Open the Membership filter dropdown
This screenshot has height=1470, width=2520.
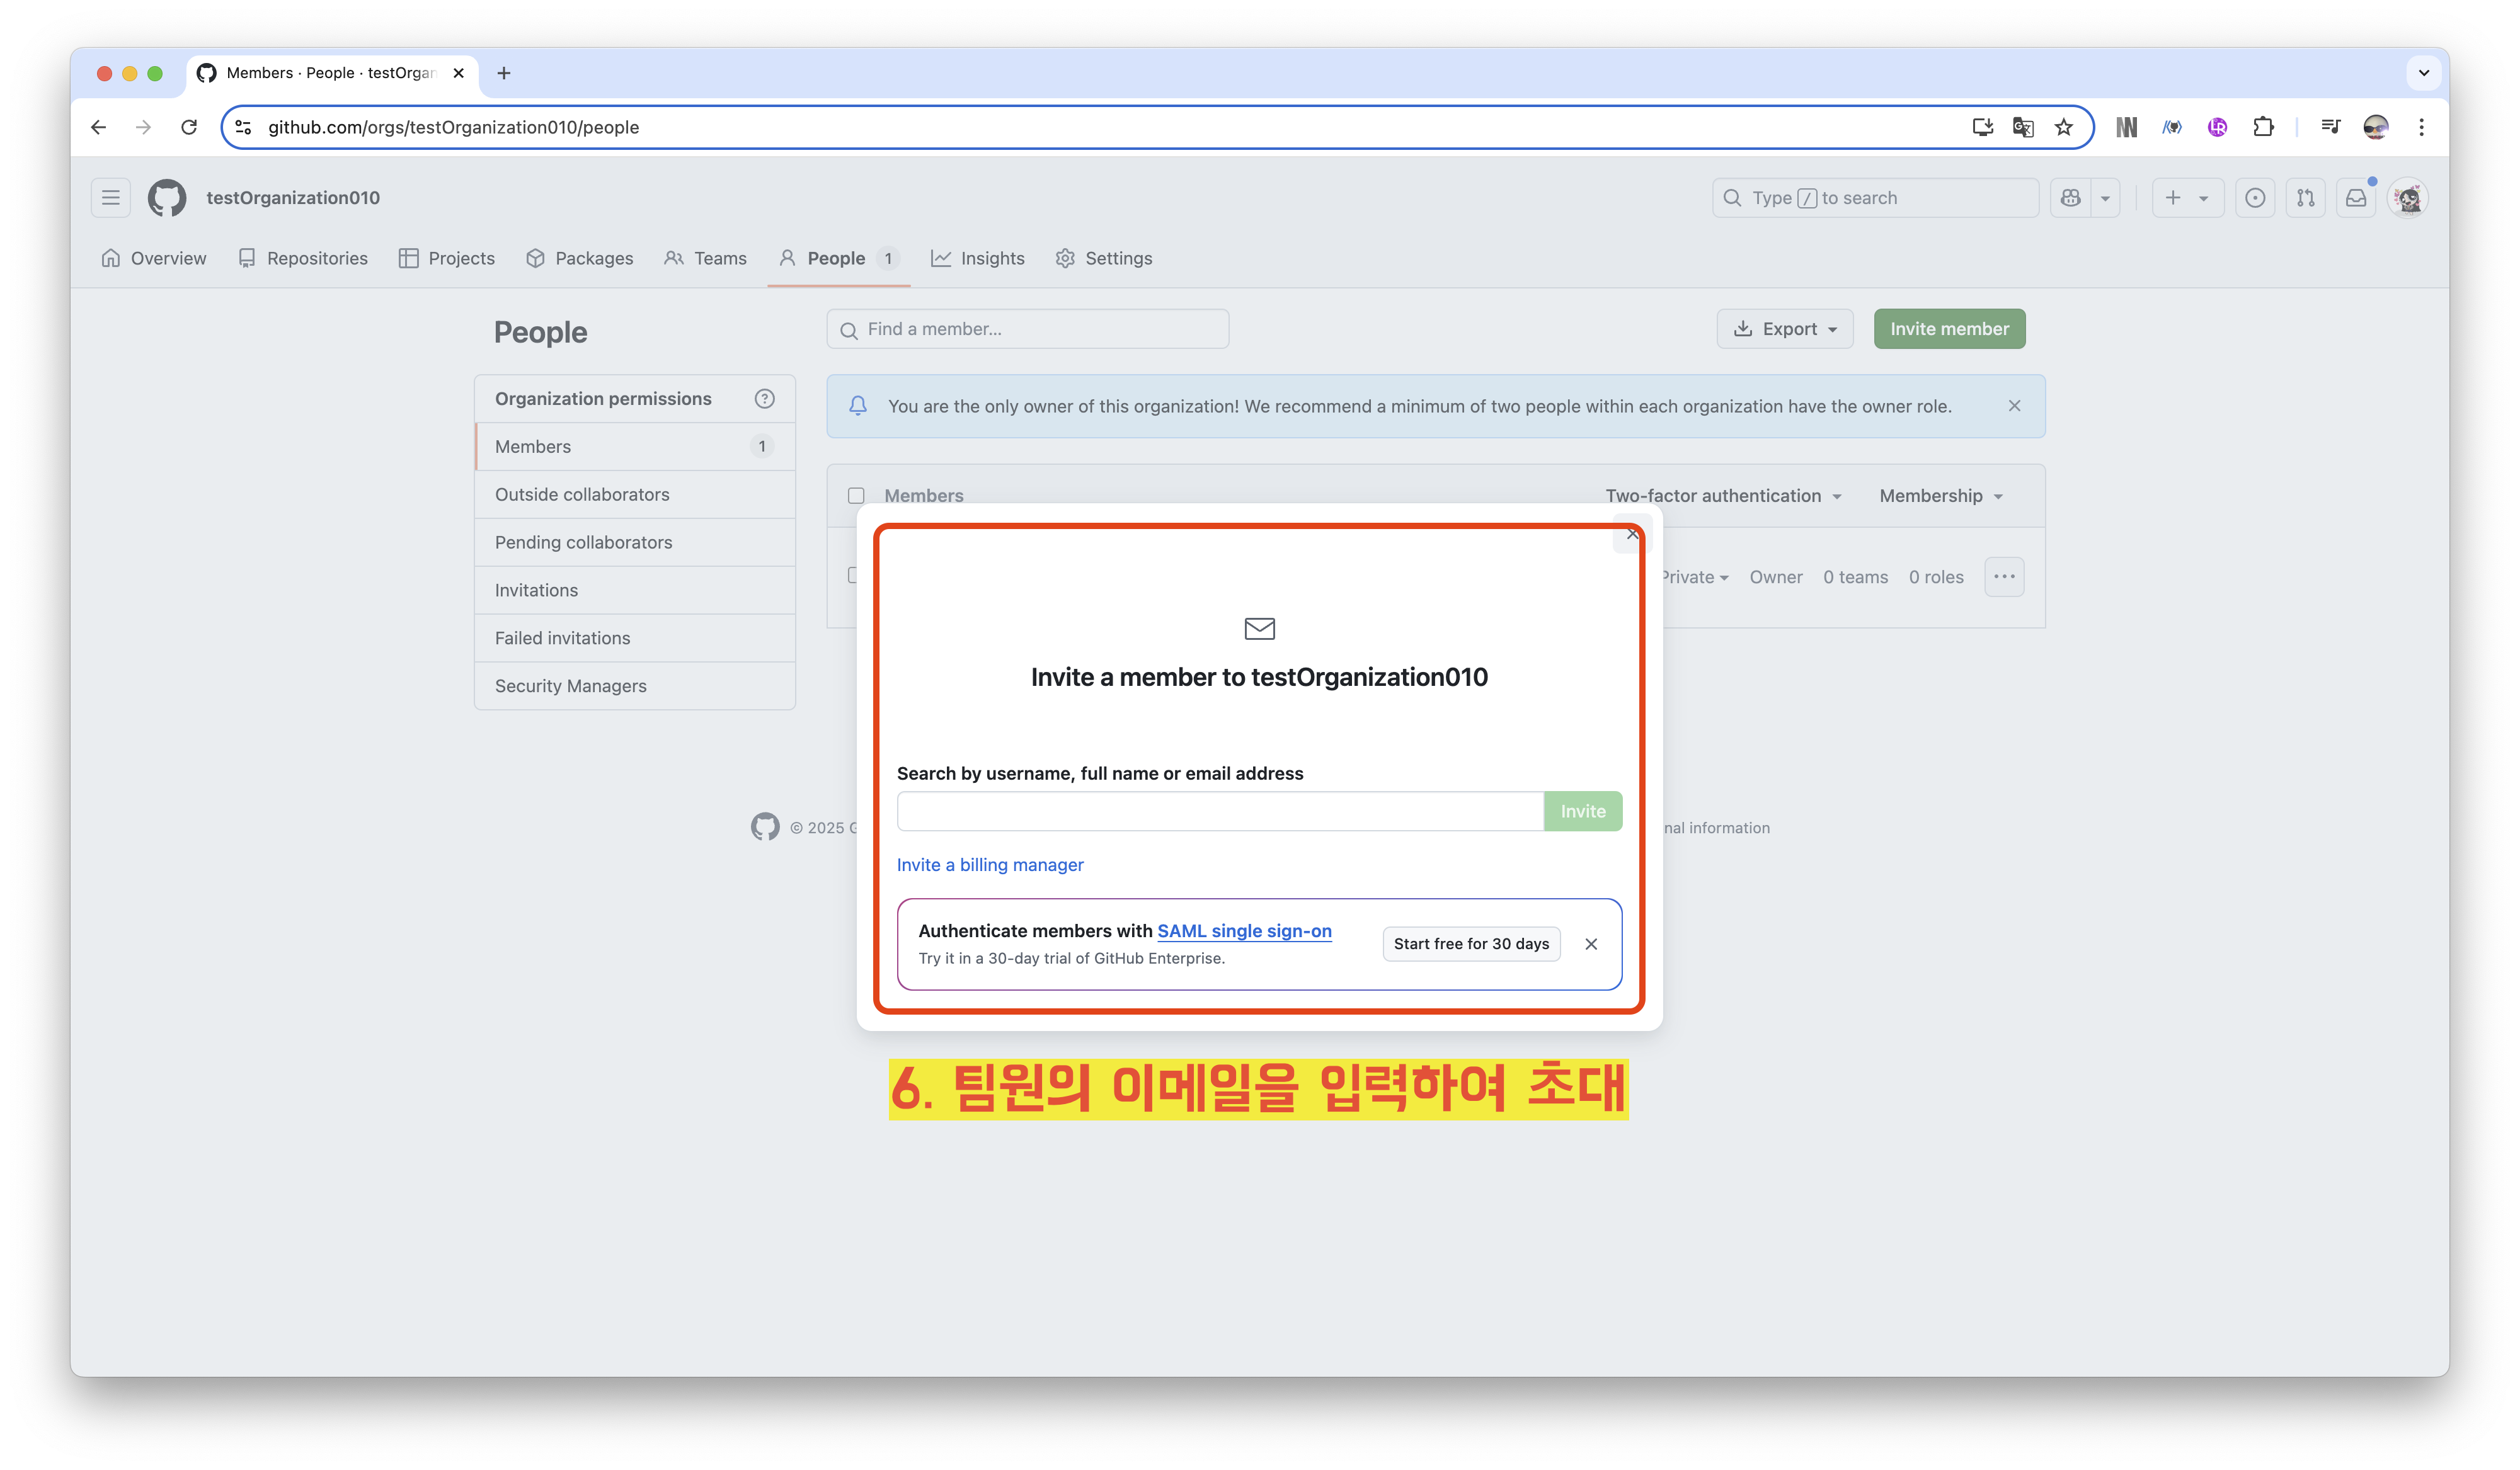pyautogui.click(x=1940, y=496)
